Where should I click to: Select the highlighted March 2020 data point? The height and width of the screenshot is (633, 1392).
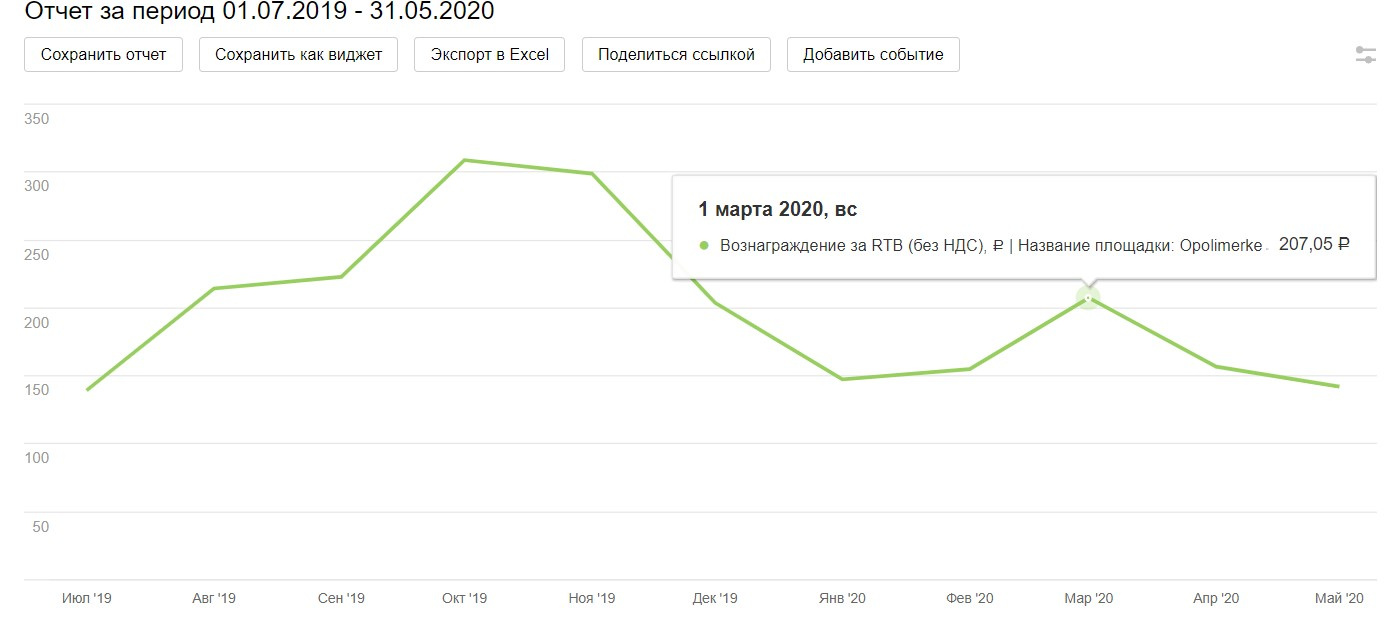(1088, 297)
